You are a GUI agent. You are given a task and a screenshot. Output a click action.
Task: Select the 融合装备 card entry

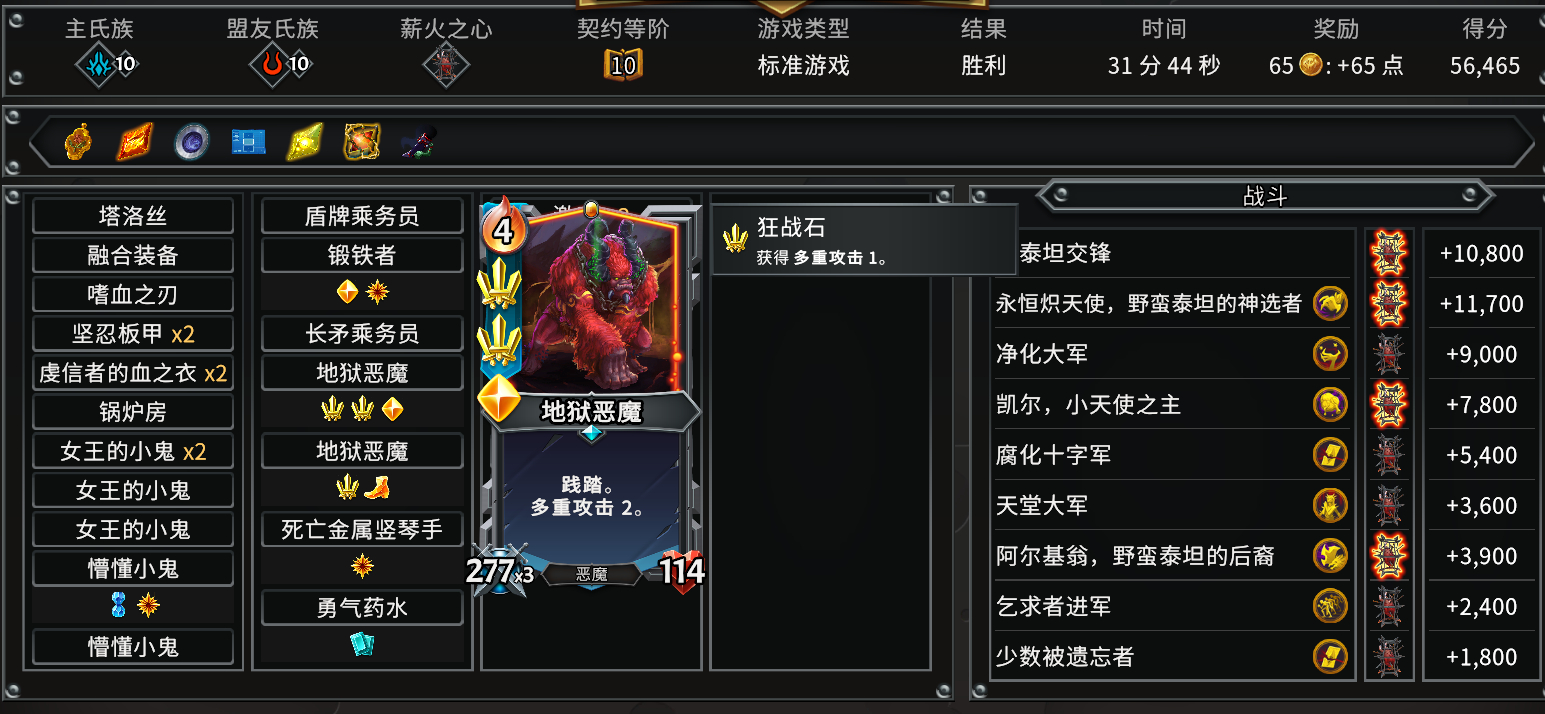[133, 255]
